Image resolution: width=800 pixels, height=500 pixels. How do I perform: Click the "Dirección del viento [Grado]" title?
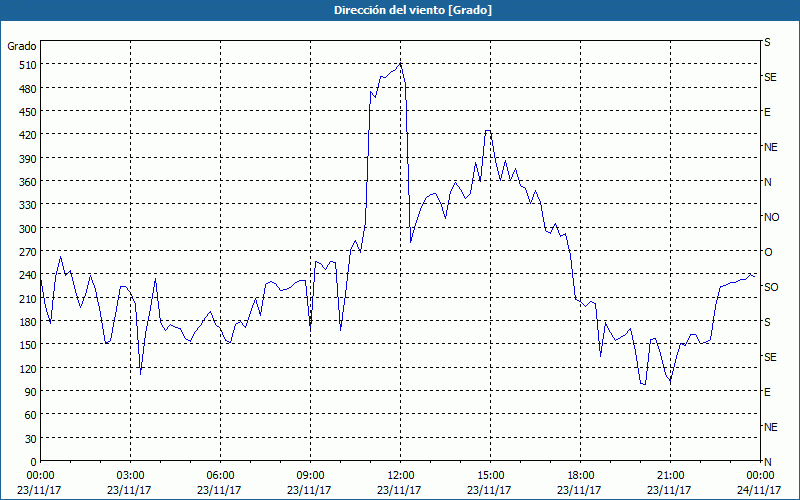(x=413, y=10)
